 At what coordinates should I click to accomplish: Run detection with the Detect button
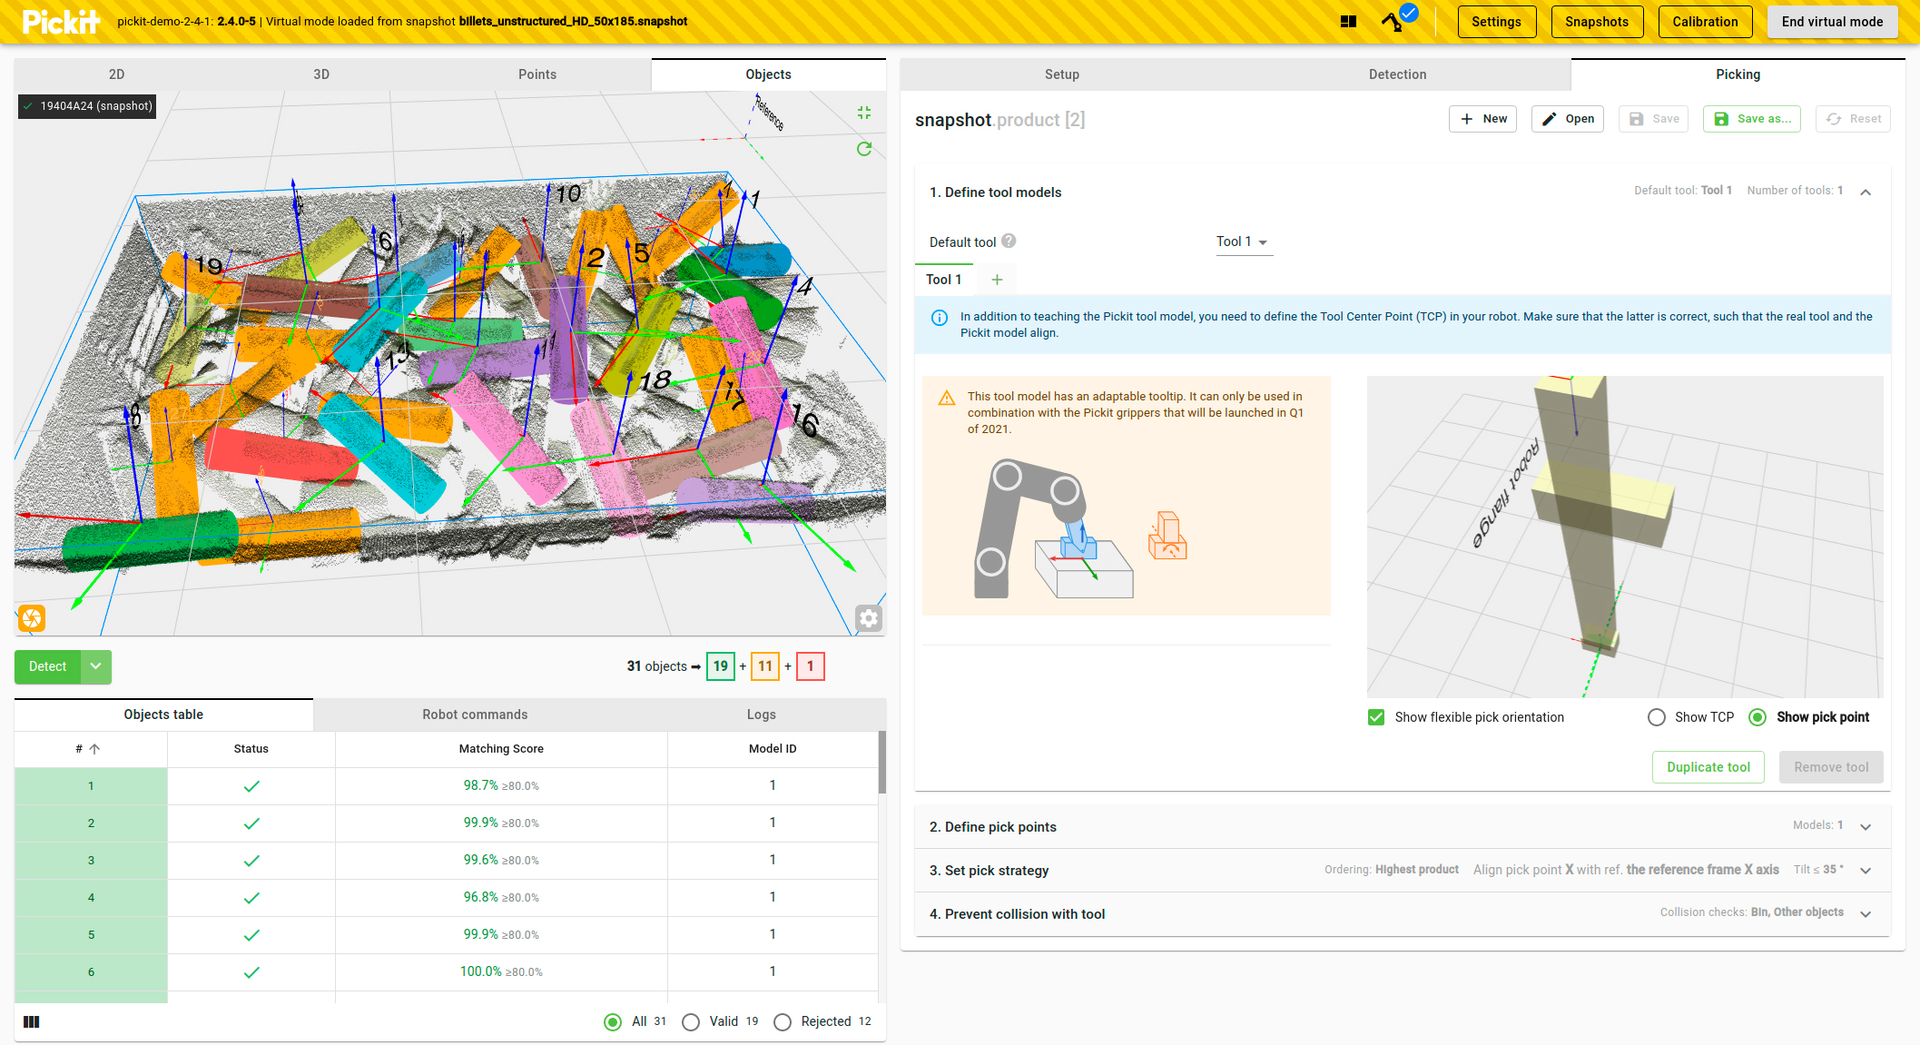click(47, 666)
